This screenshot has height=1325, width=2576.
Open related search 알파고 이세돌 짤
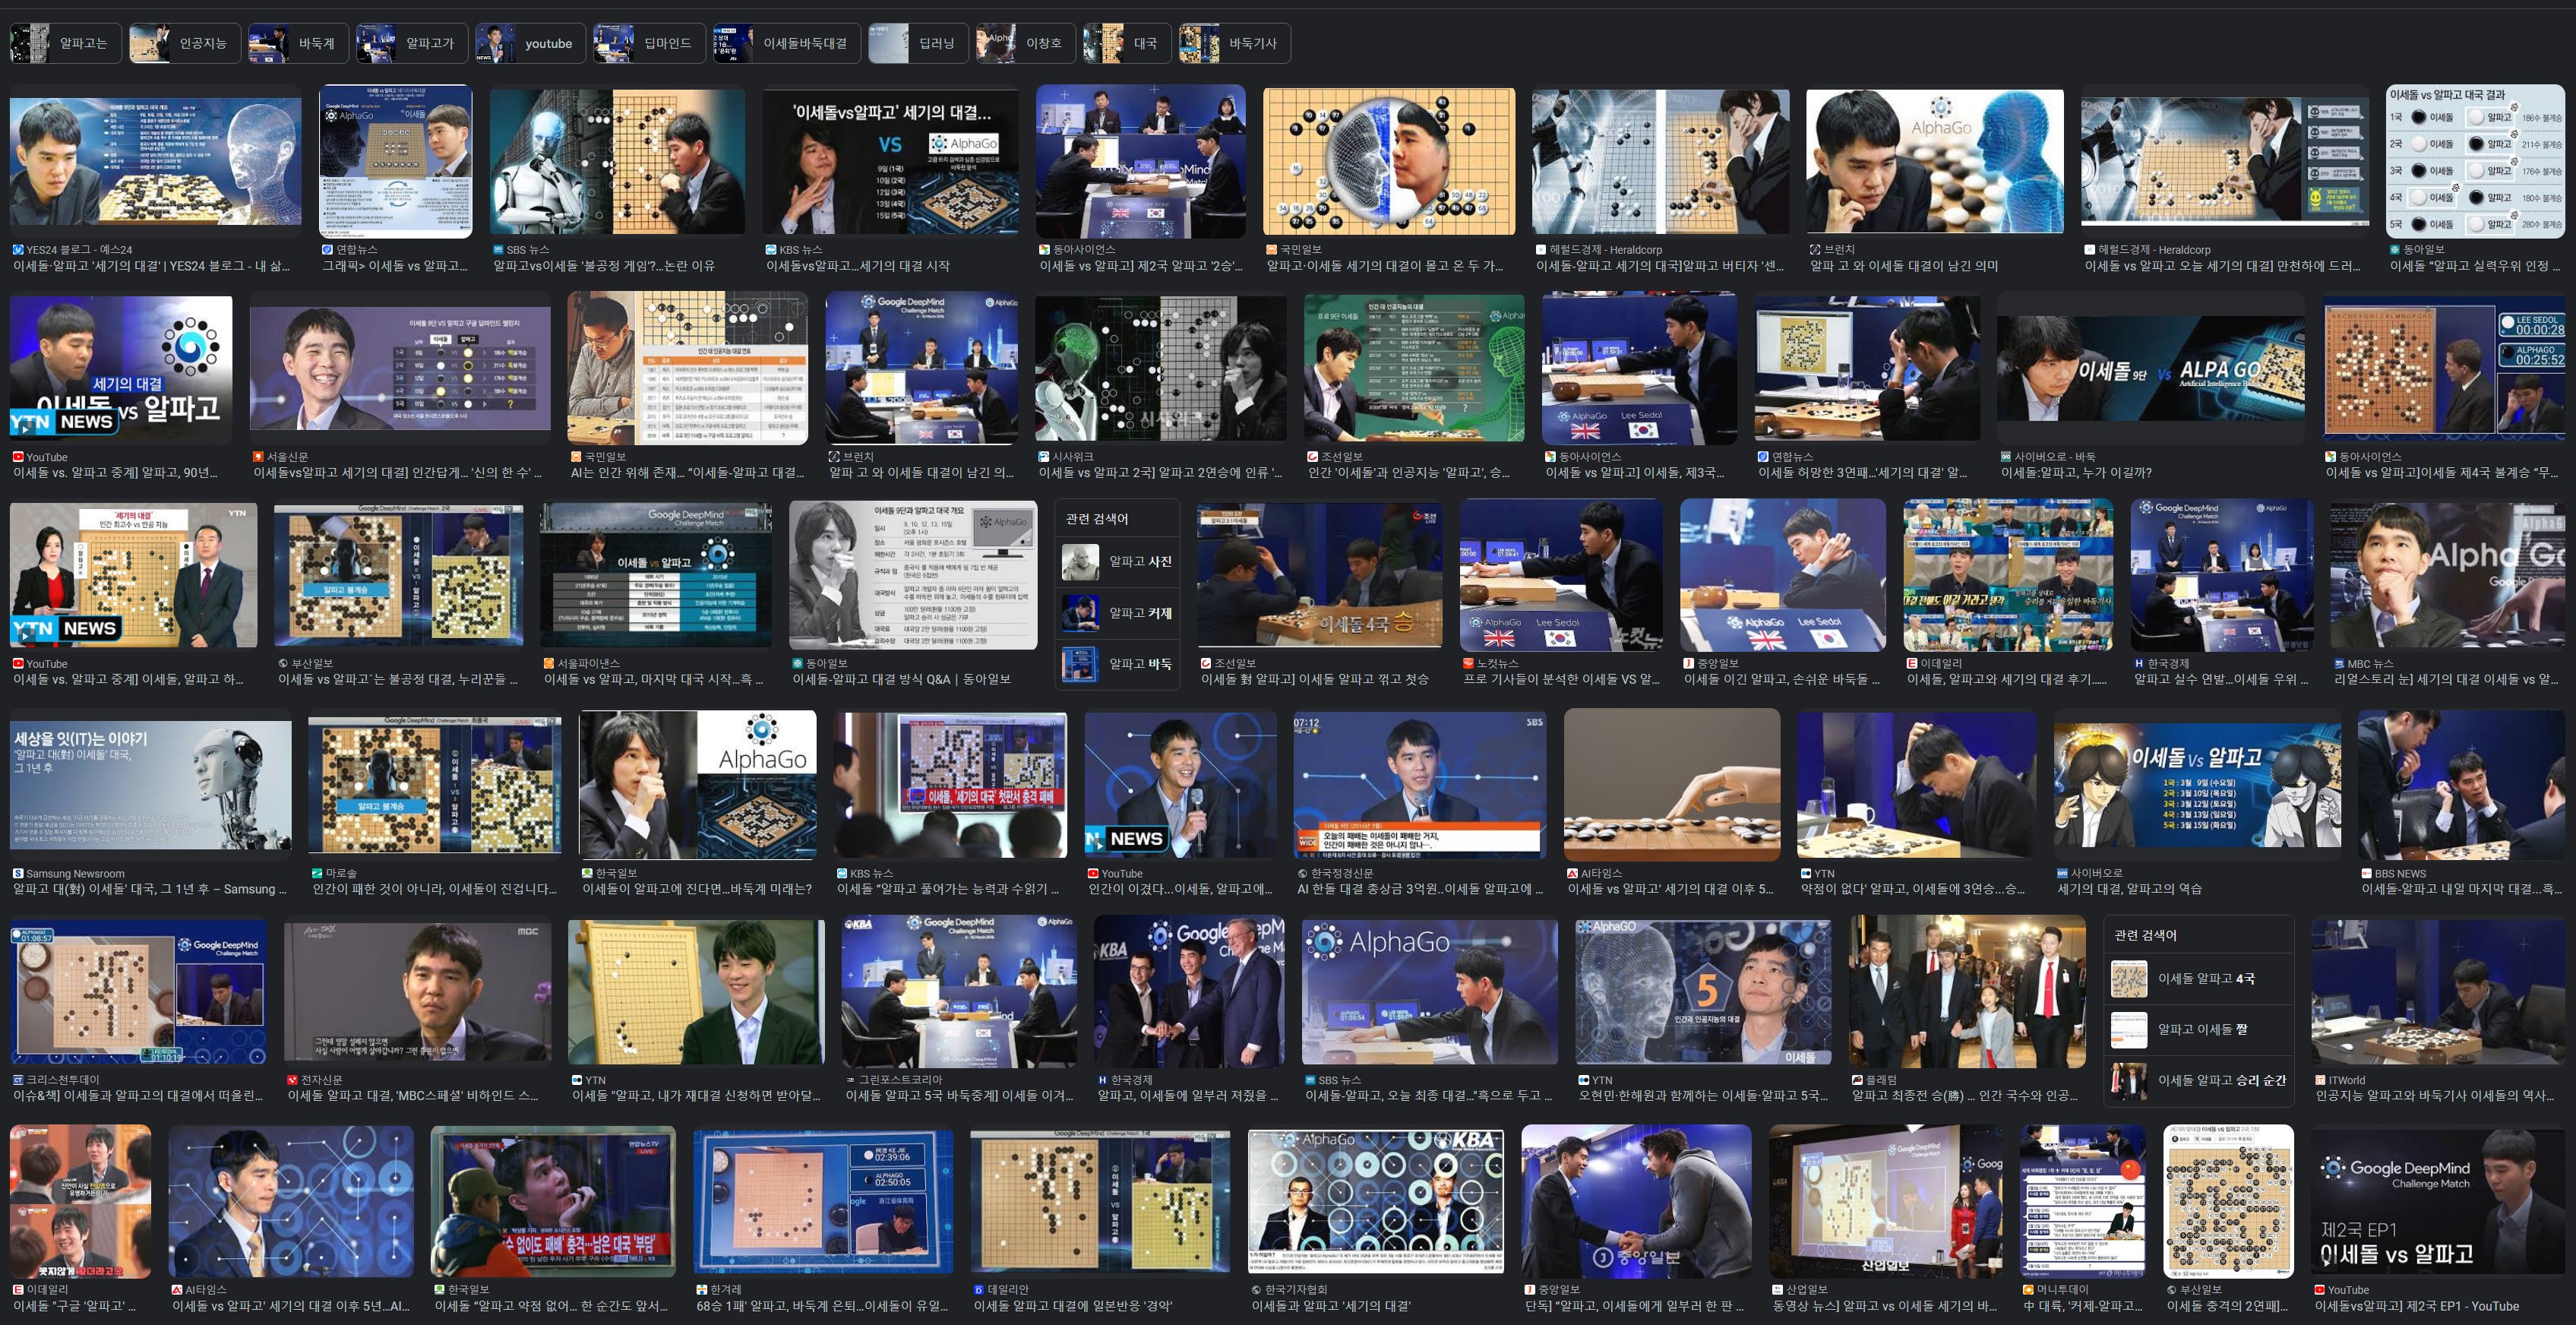[x=2198, y=1030]
